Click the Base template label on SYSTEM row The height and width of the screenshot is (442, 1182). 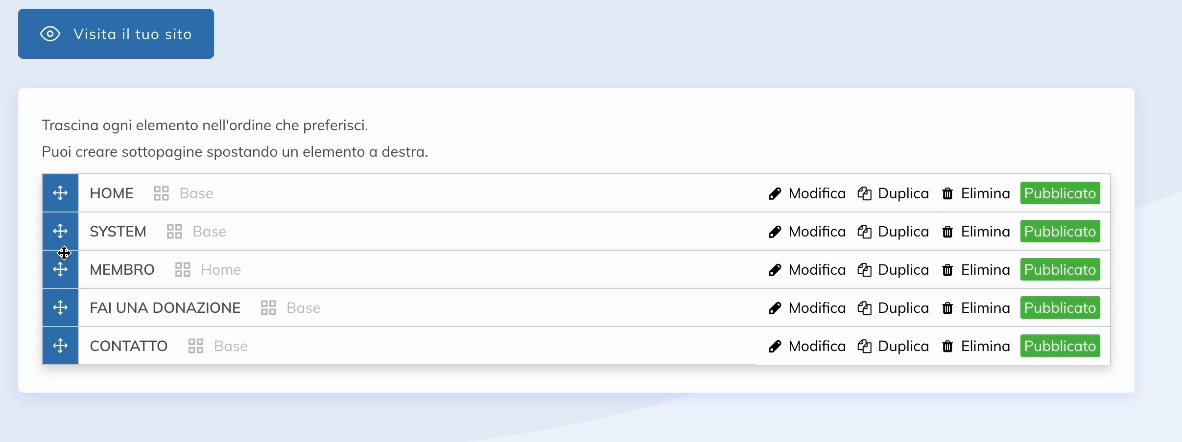tap(209, 232)
